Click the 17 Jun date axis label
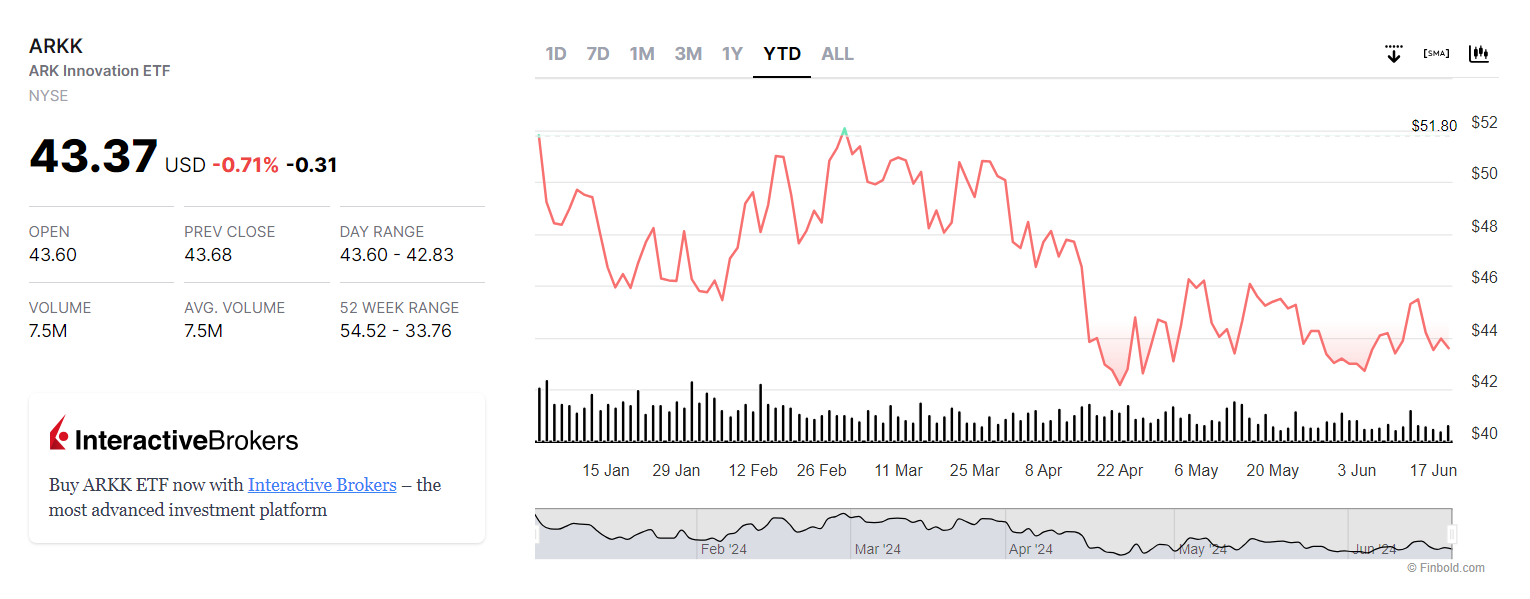Viewport: 1530px width, 599px height. (1433, 470)
